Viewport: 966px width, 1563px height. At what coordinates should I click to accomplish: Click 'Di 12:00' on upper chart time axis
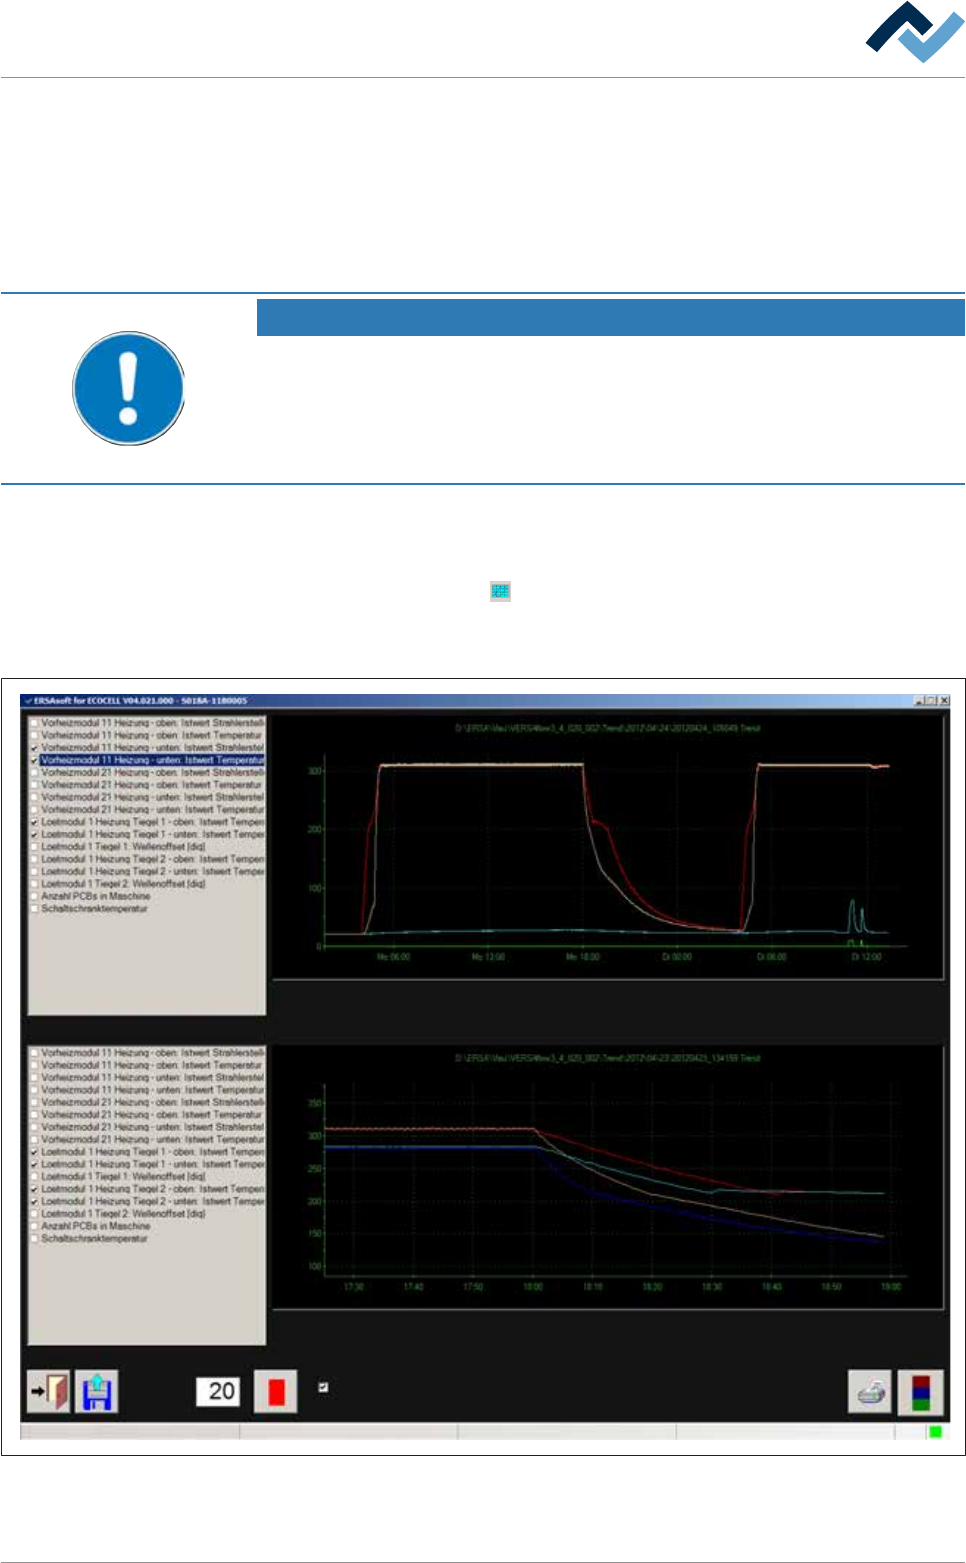(866, 957)
